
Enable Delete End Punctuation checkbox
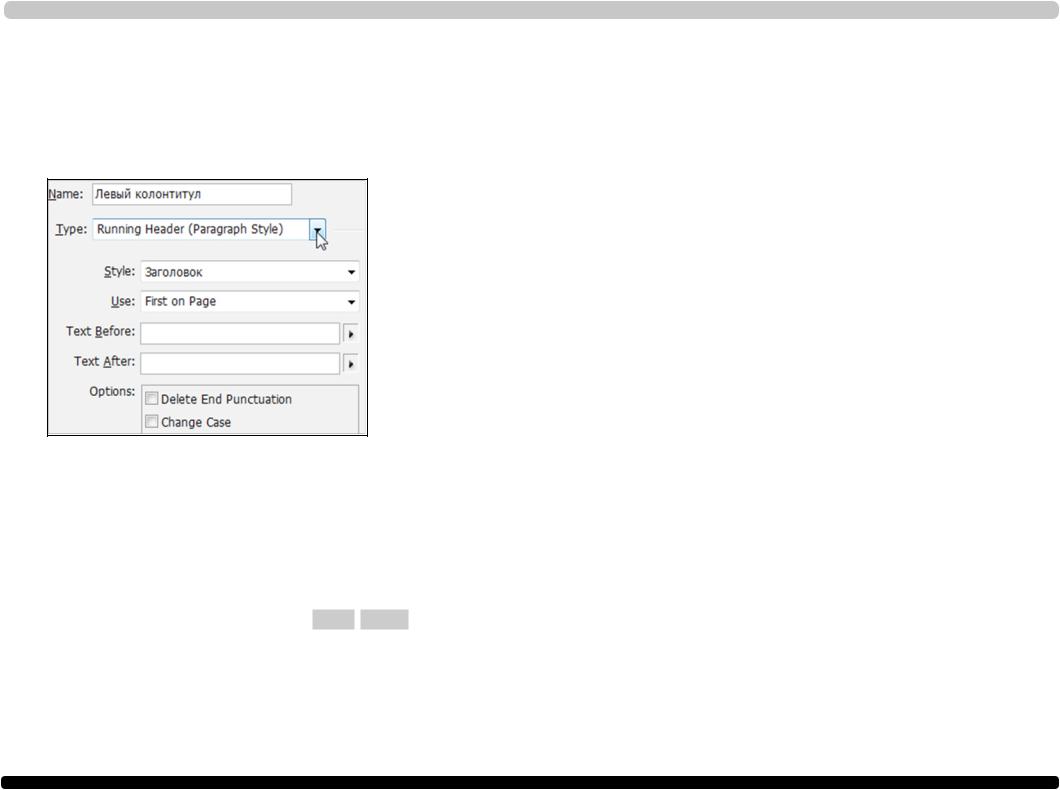tap(151, 399)
